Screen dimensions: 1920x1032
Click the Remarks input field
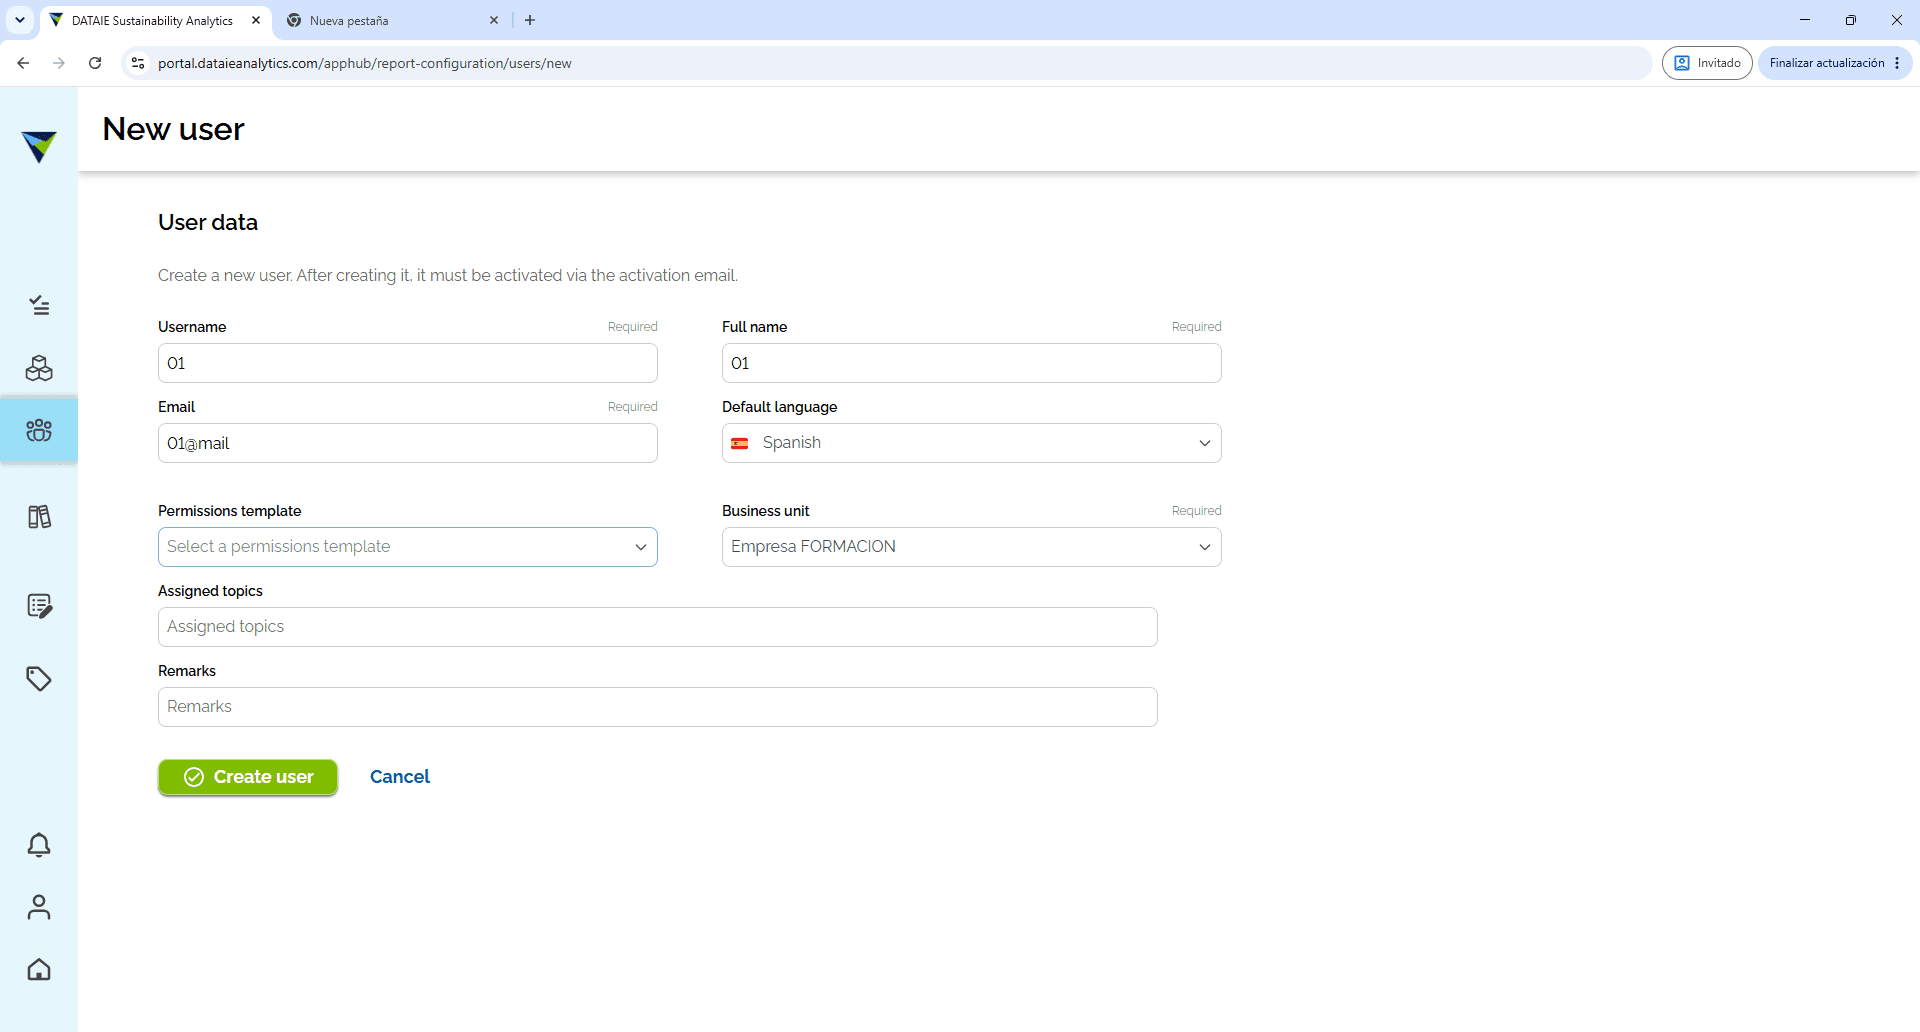point(657,707)
